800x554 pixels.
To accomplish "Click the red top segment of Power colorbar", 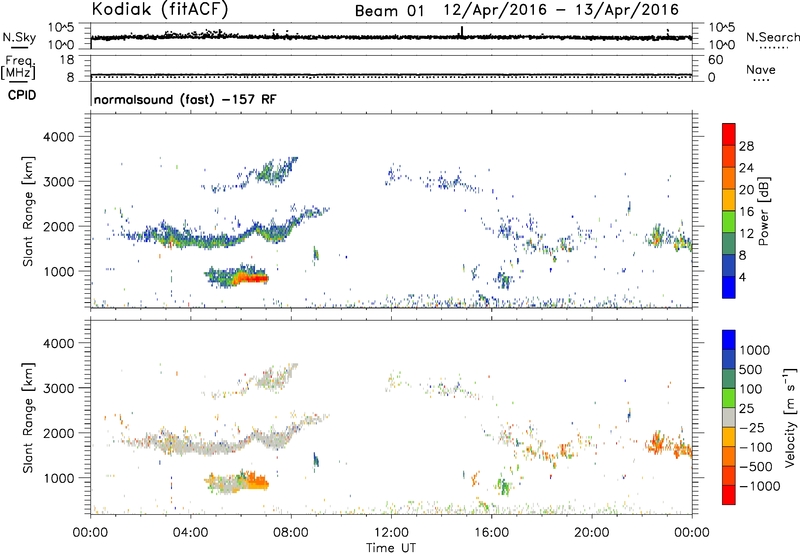I will (x=729, y=134).
